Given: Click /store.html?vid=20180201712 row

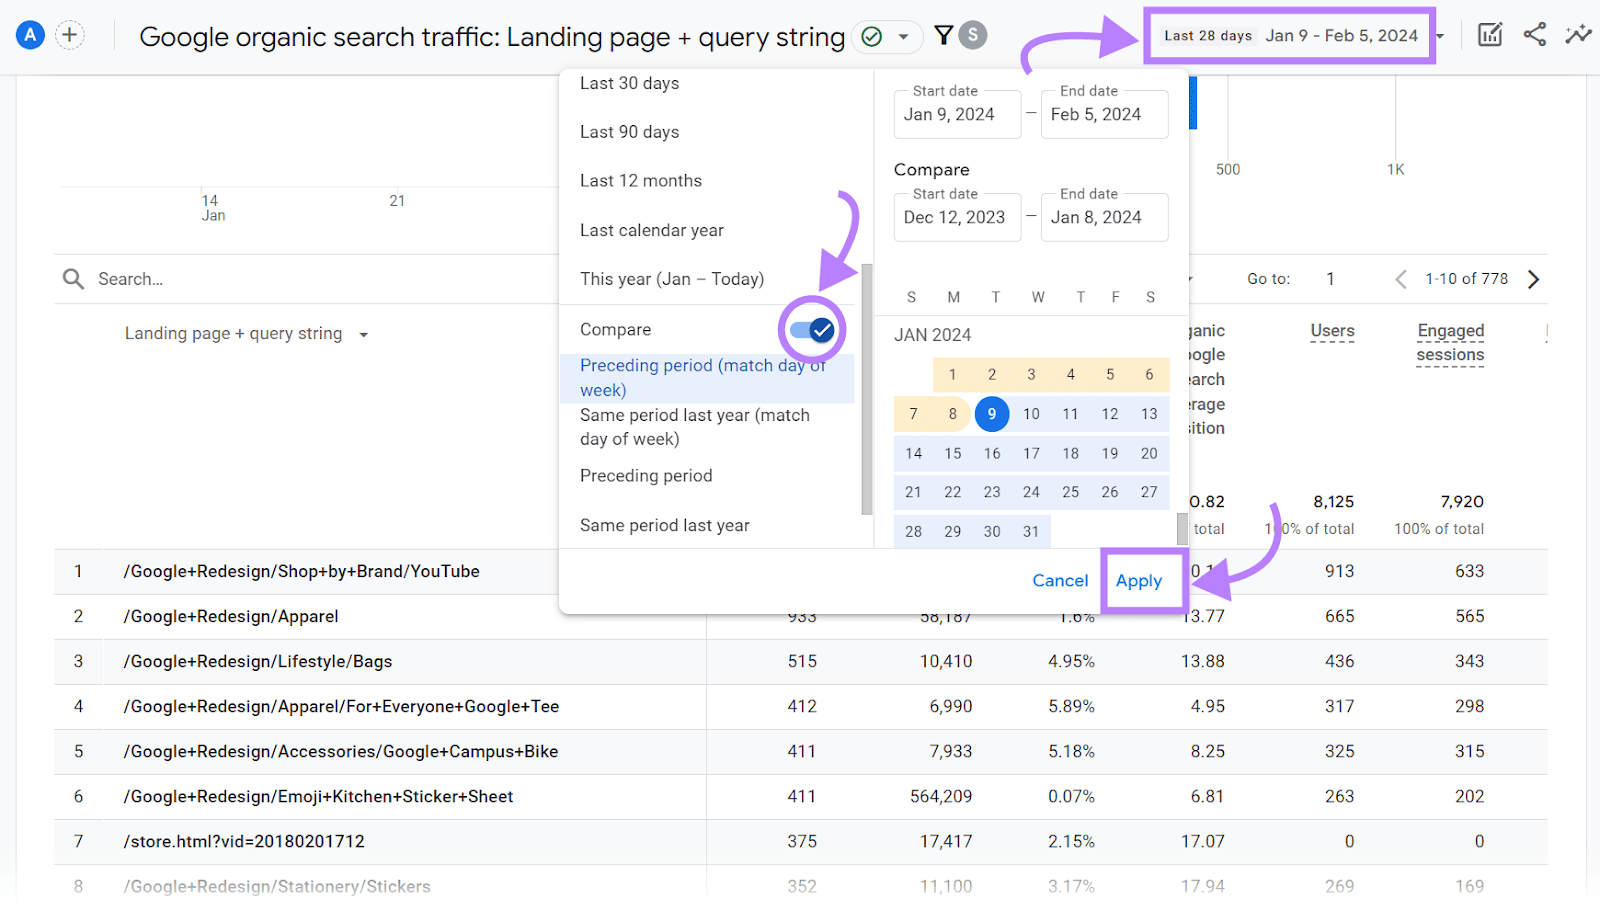Looking at the screenshot, I should [244, 841].
